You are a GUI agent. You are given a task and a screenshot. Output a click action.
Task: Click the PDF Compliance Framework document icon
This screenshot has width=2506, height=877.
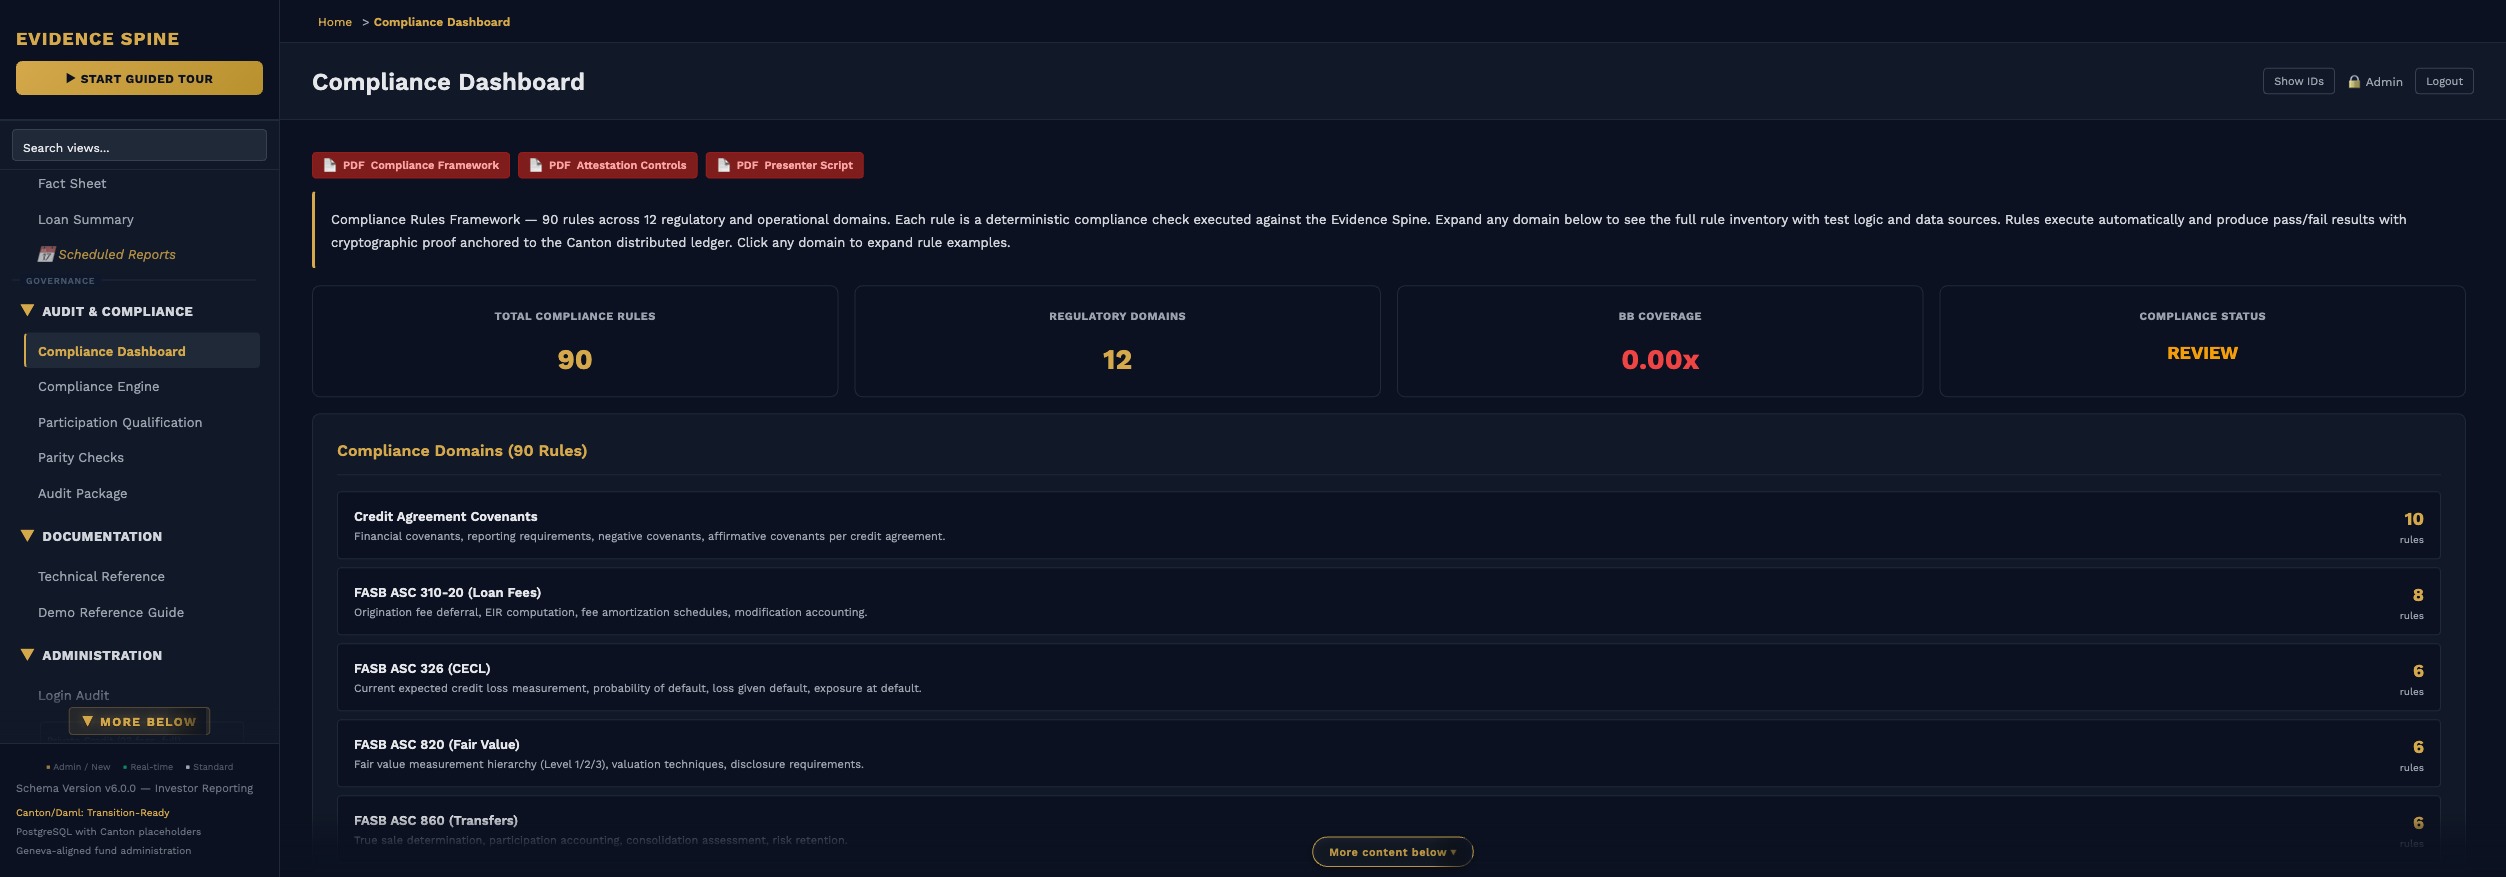[329, 166]
